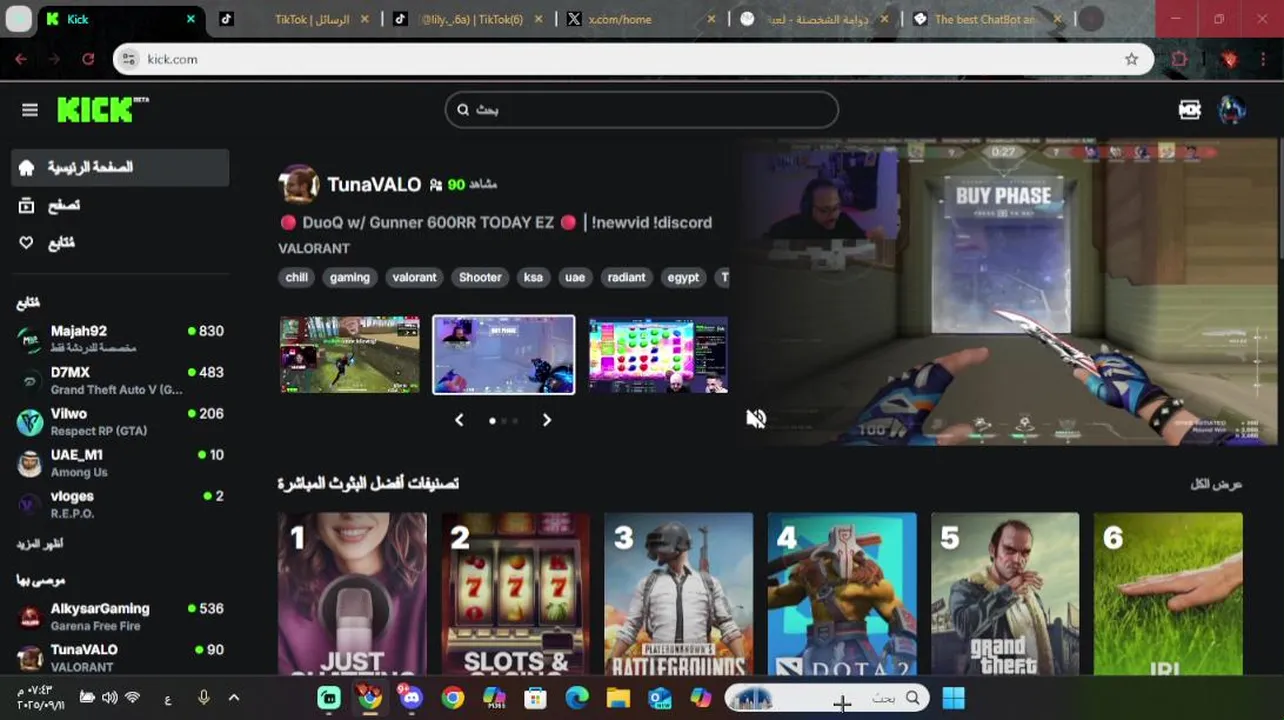Open File Explorer from taskbar
The height and width of the screenshot is (720, 1284).
(x=618, y=698)
